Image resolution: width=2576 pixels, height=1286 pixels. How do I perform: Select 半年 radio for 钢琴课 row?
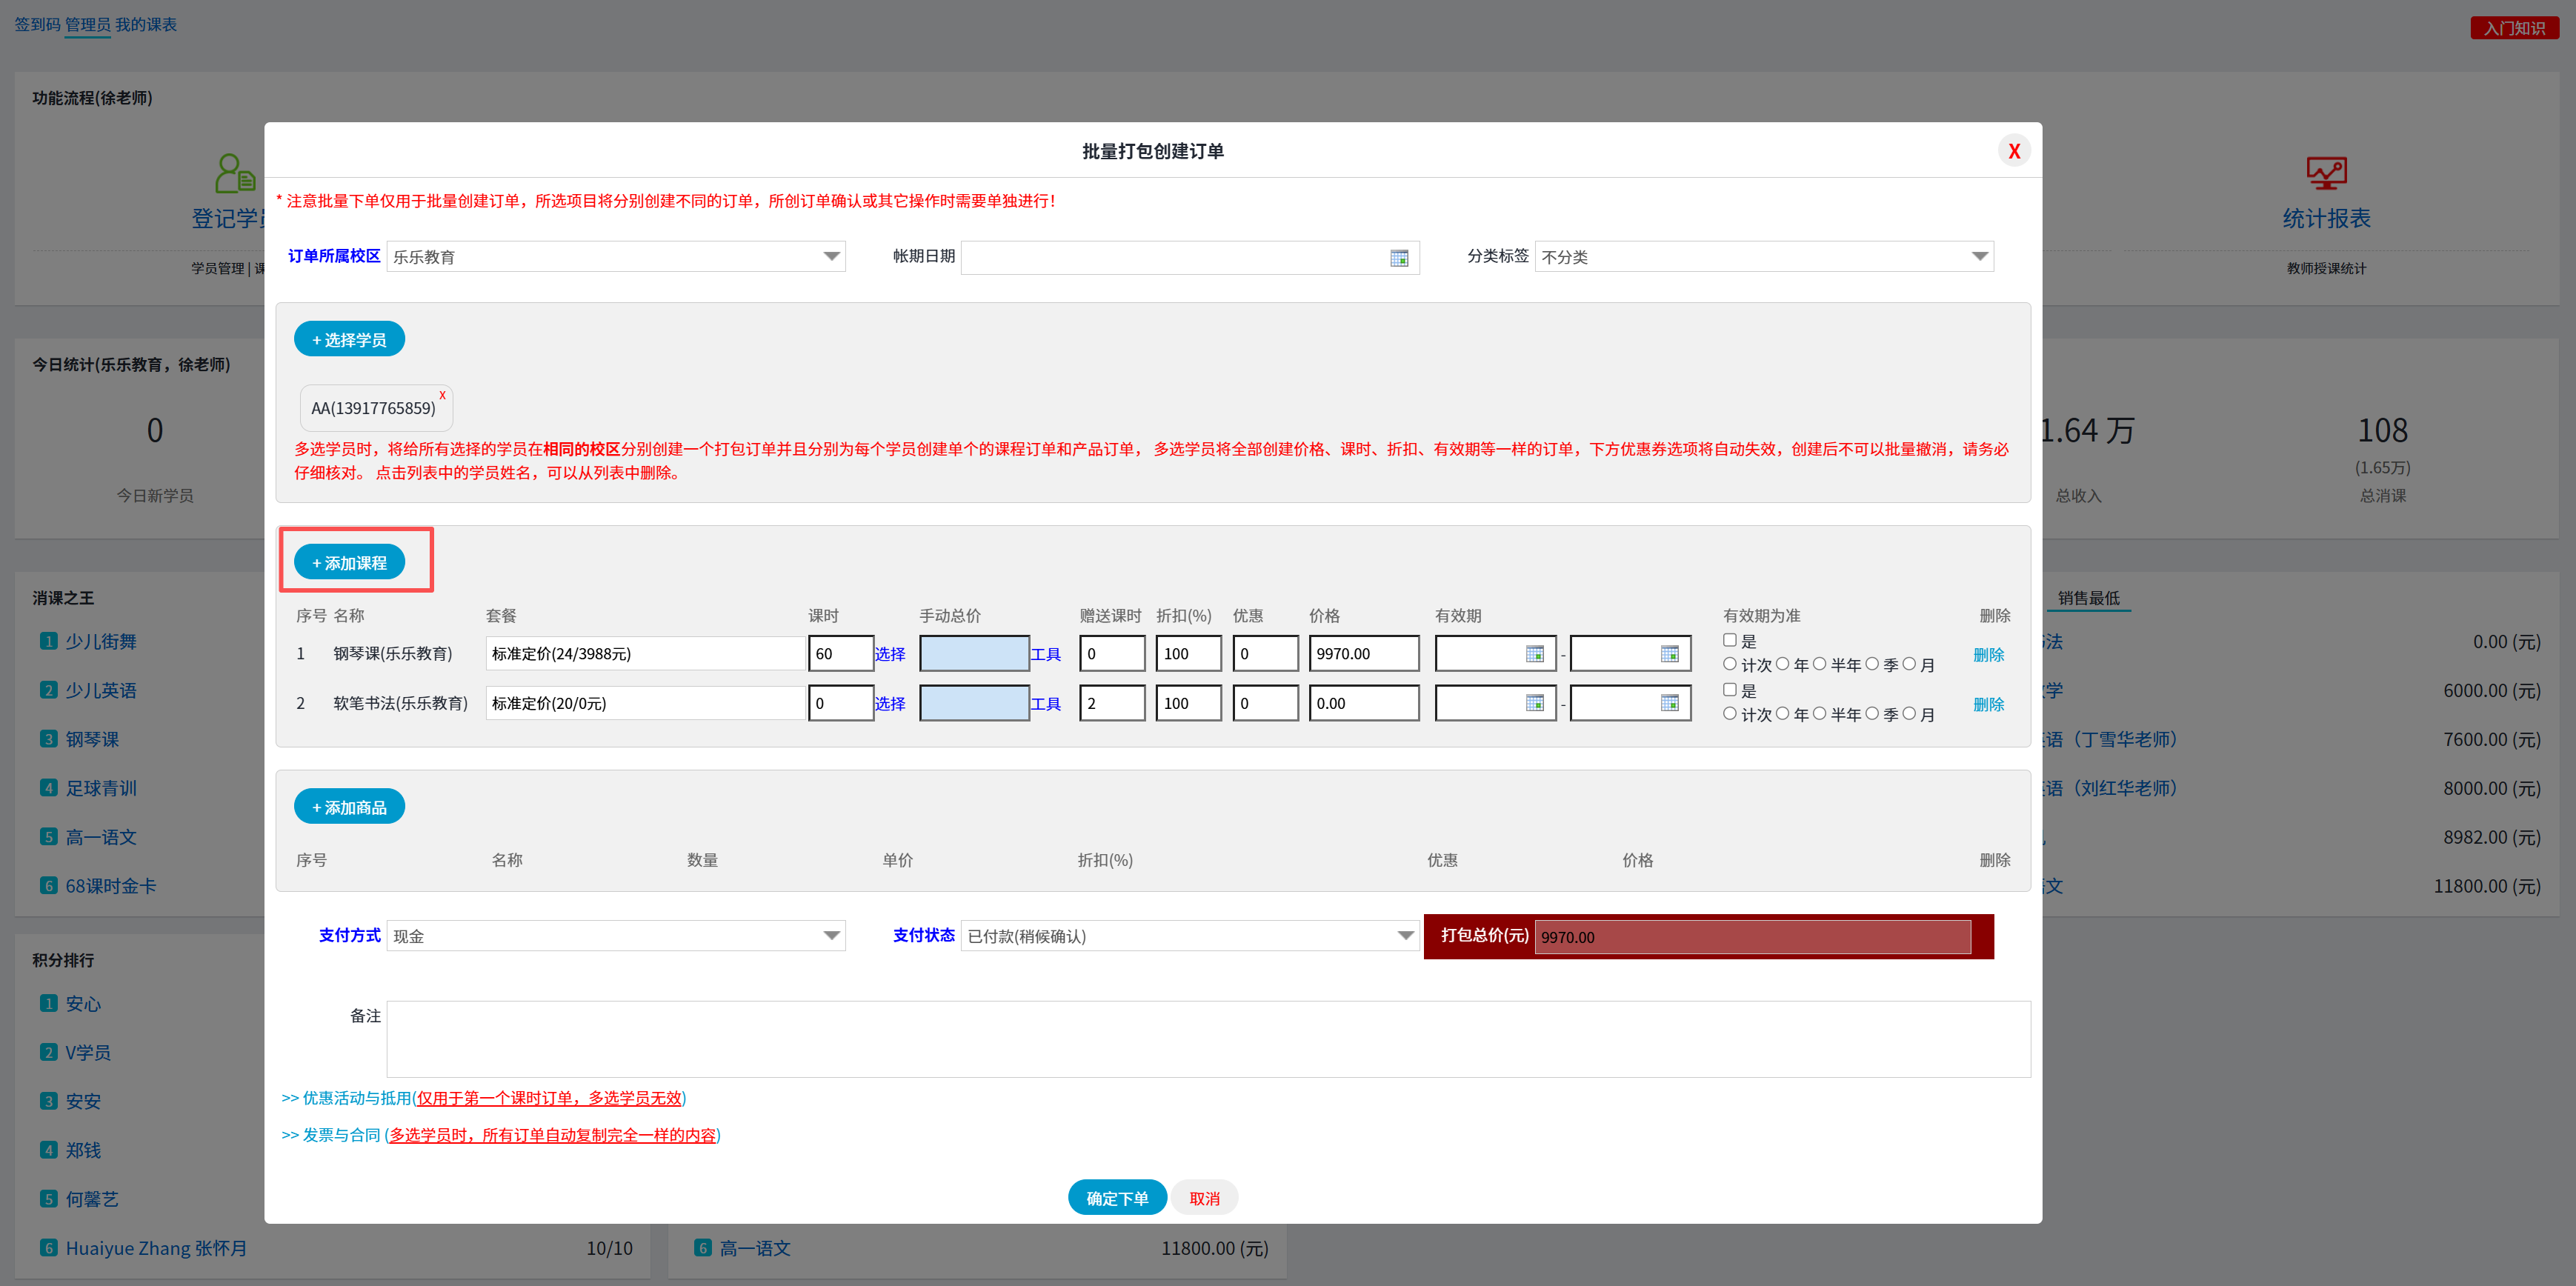coord(1819,664)
